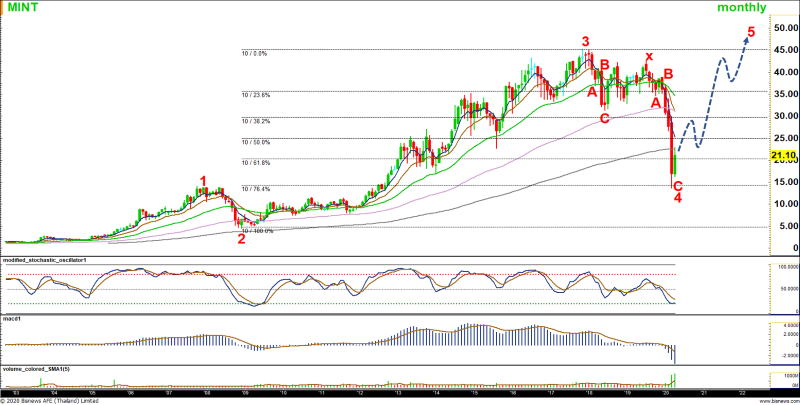800x405 pixels.
Task: Click the monthly timeframe label
Action: click(742, 8)
